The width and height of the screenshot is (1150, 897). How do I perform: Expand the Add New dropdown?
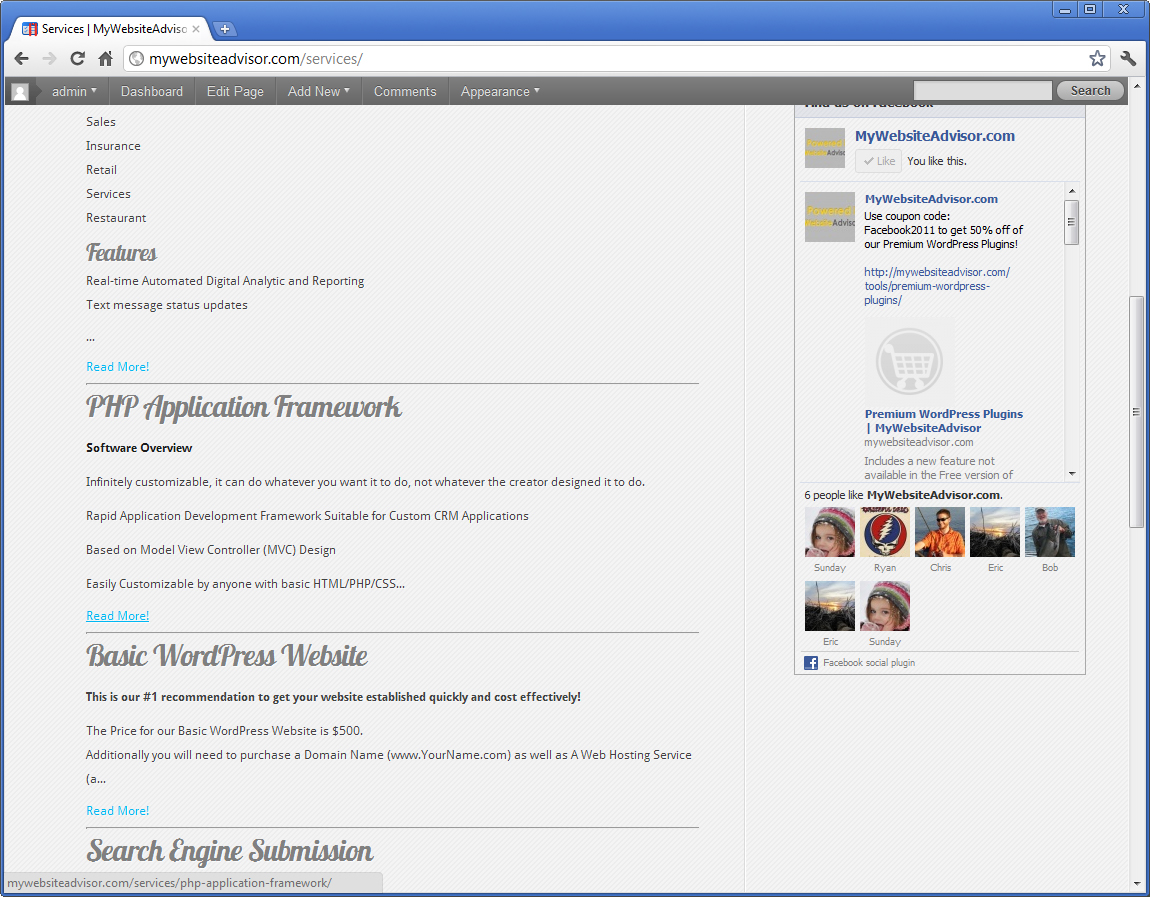pos(318,92)
